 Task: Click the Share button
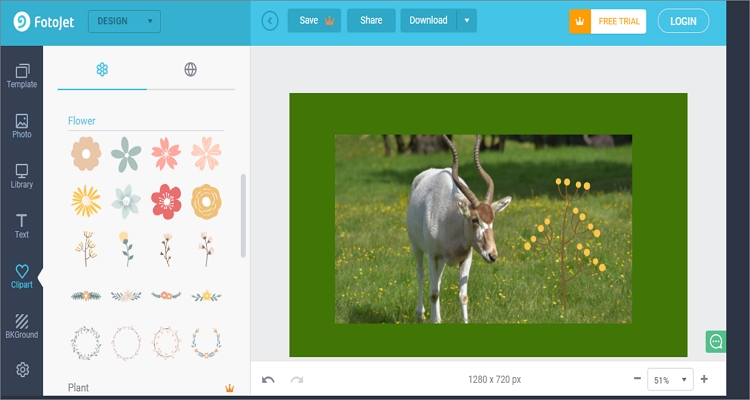(x=371, y=21)
